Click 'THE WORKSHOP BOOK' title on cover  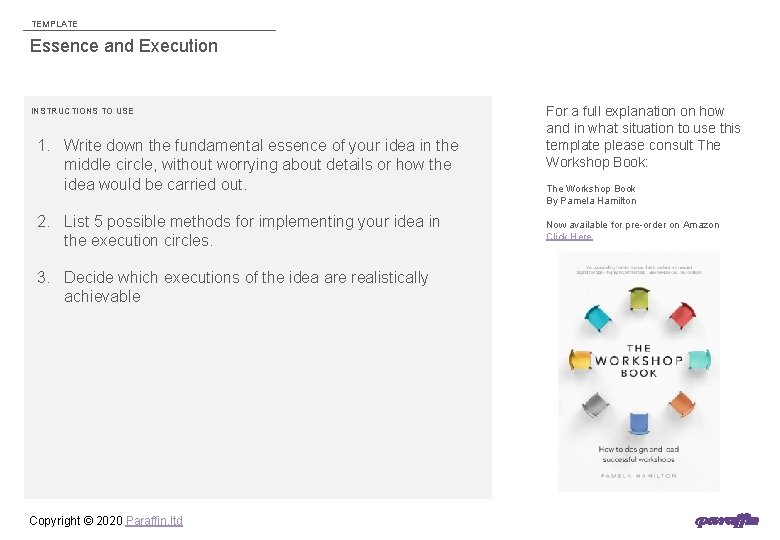(x=639, y=361)
